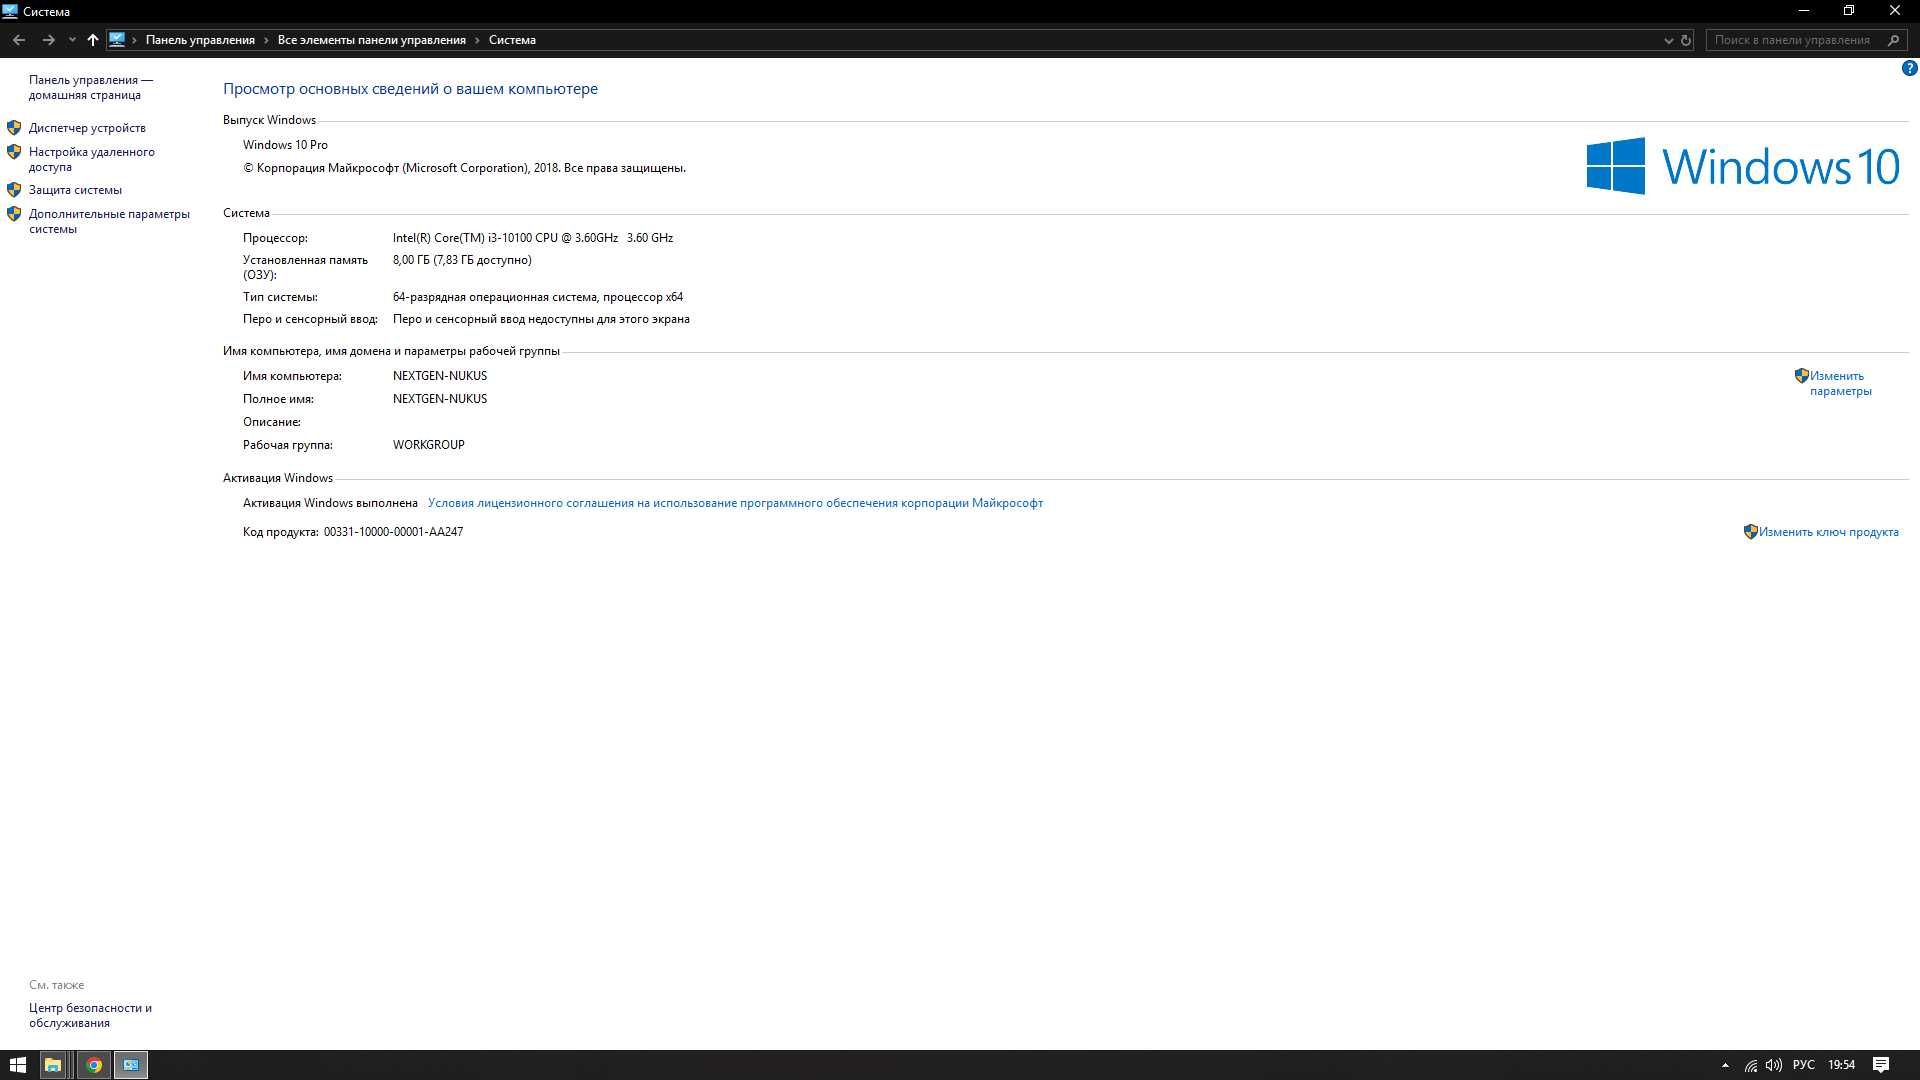Open Google Chrome from taskbar

(94, 1065)
